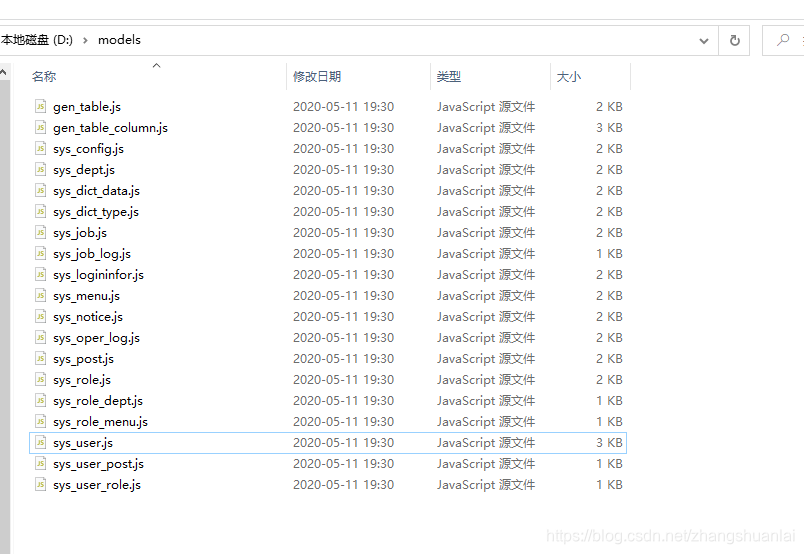Select file name gen_table_column.js
804x554 pixels.
pos(110,128)
